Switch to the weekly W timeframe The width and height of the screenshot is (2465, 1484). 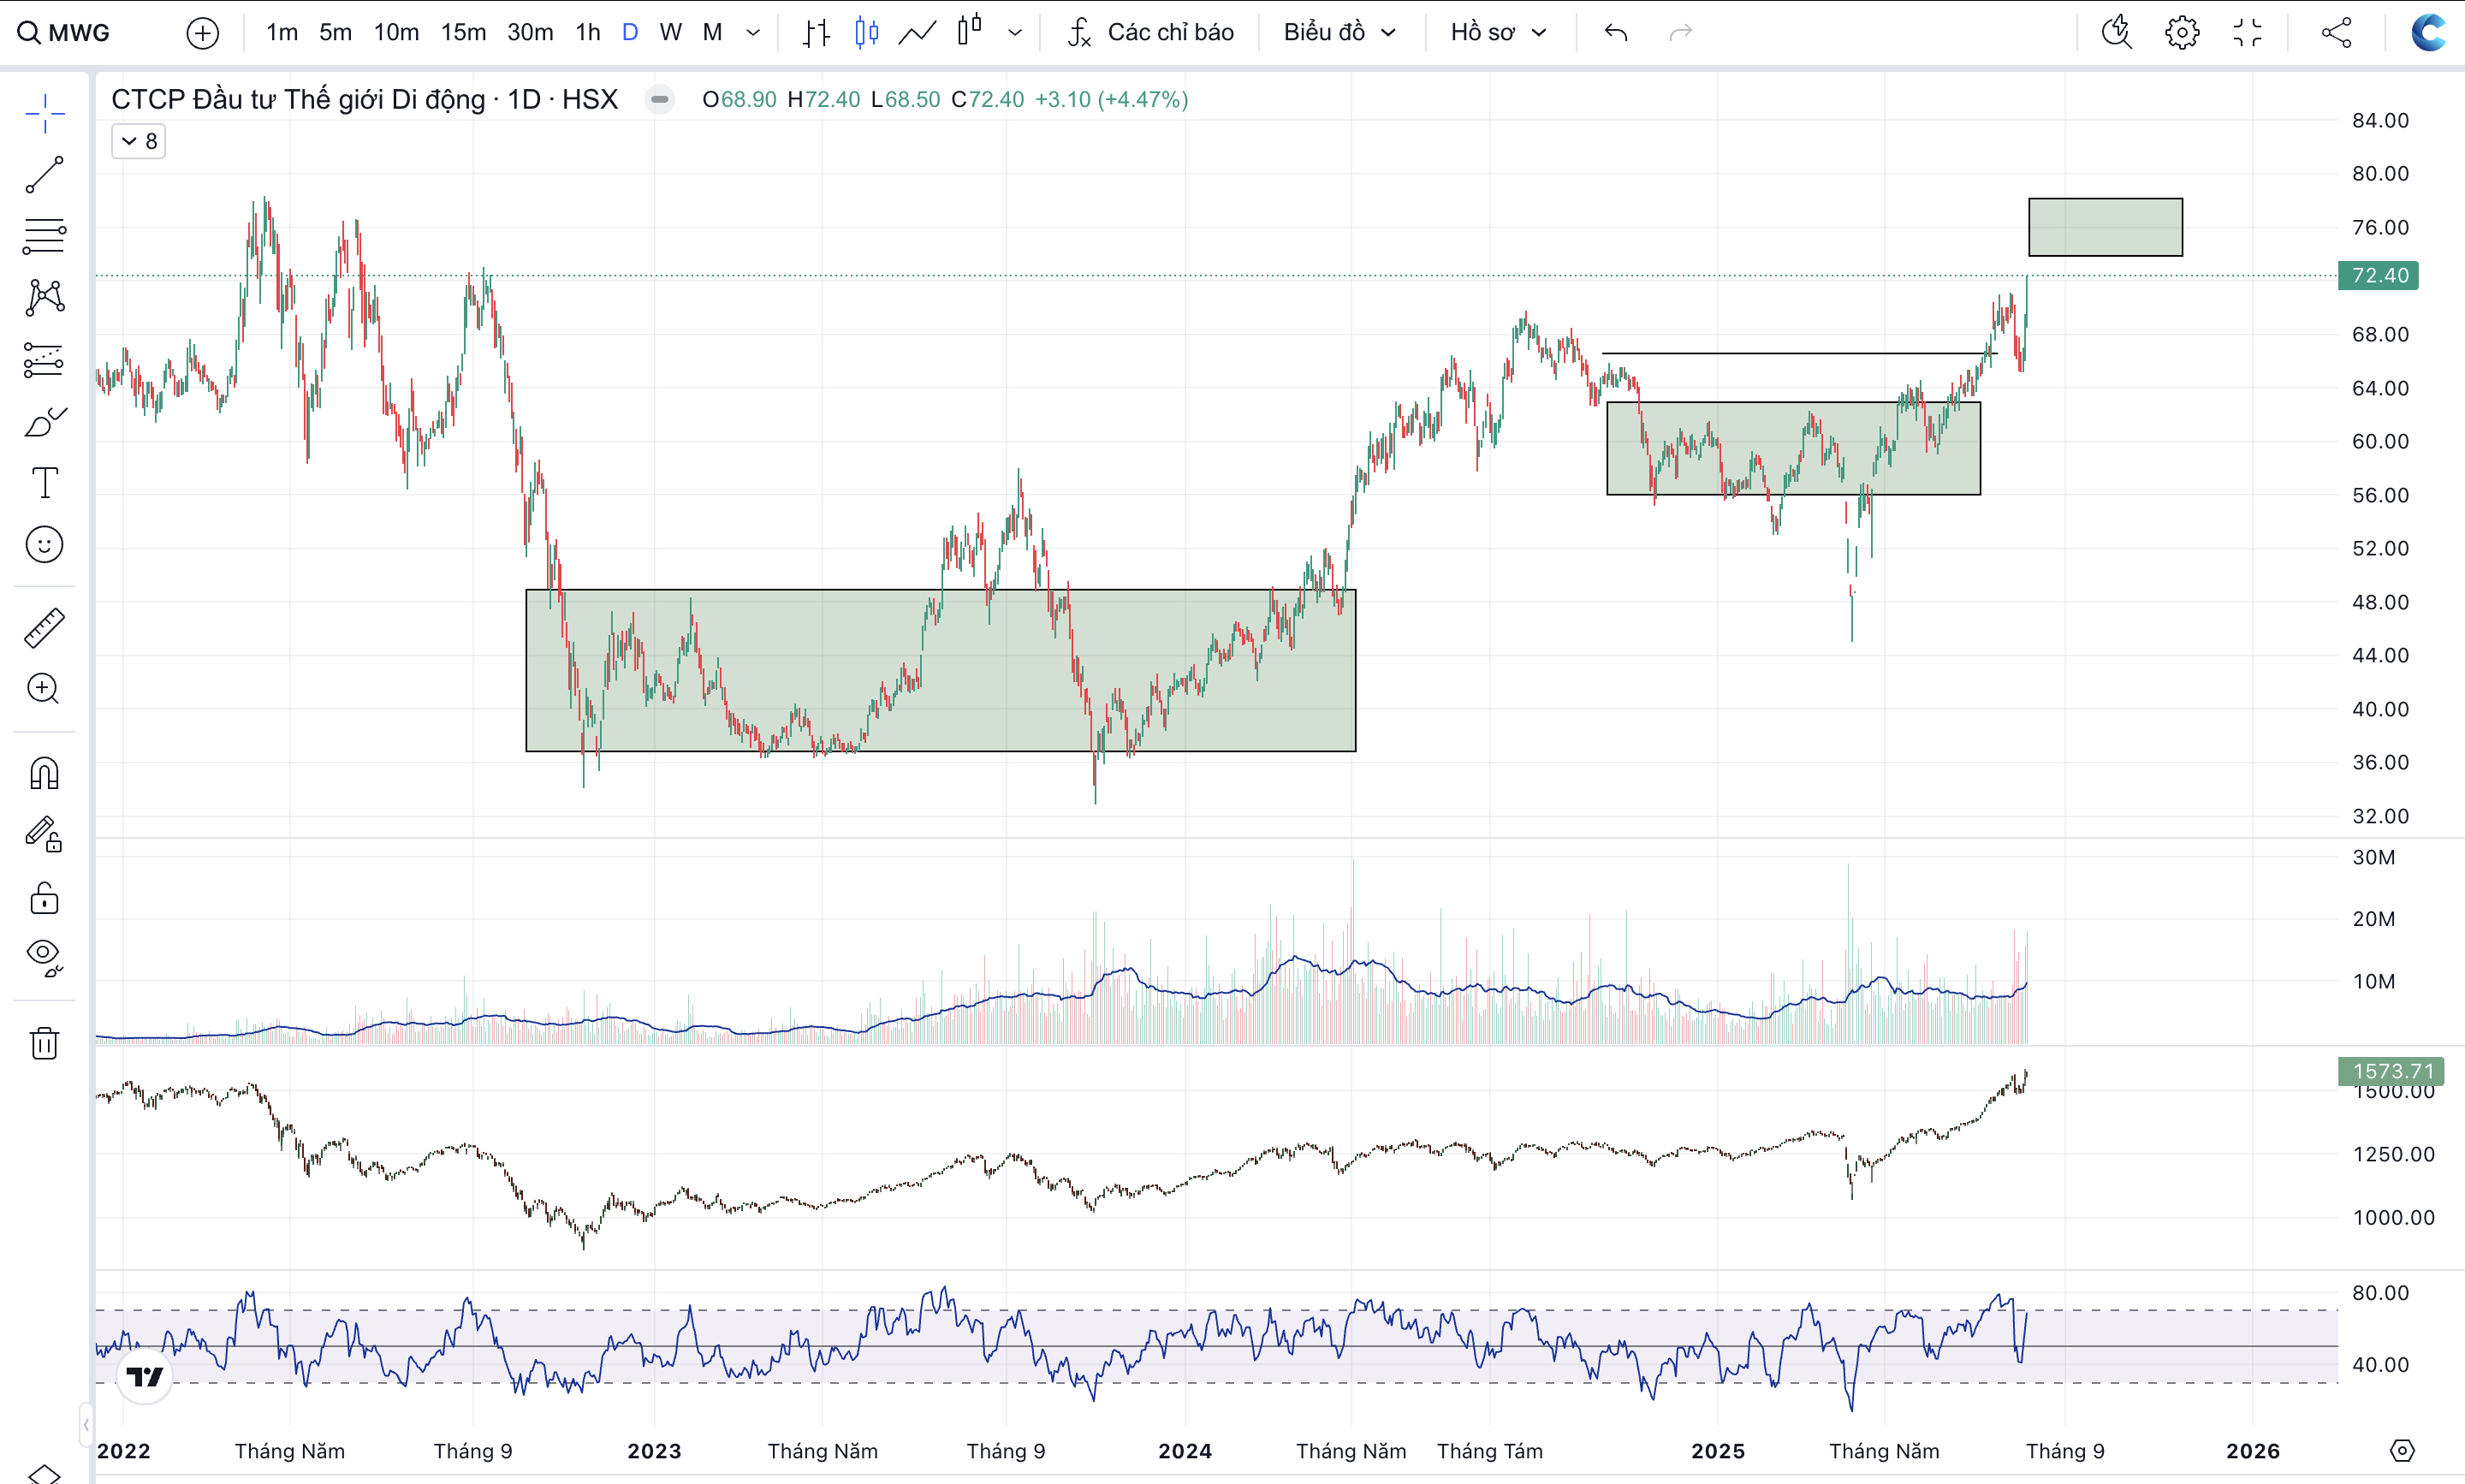coord(670,32)
